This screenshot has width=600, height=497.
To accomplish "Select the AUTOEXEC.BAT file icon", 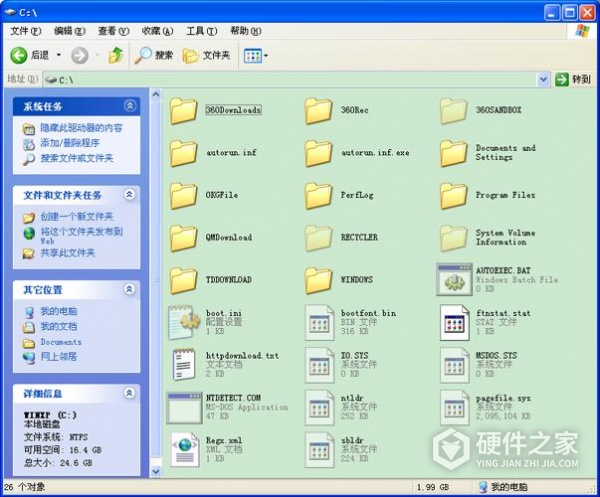I will pyautogui.click(x=454, y=280).
